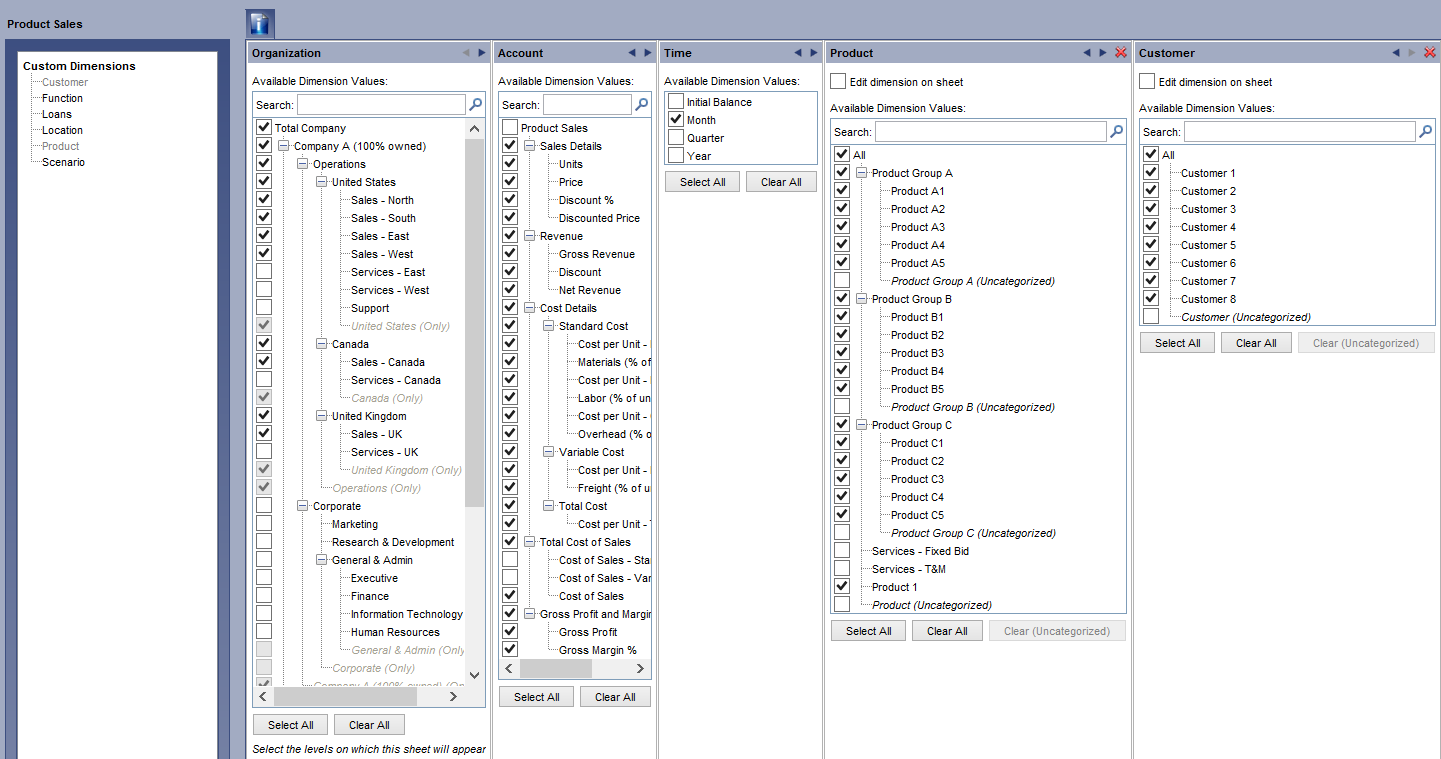
Task: Click the Organization search magnifier icon
Action: tap(476, 104)
